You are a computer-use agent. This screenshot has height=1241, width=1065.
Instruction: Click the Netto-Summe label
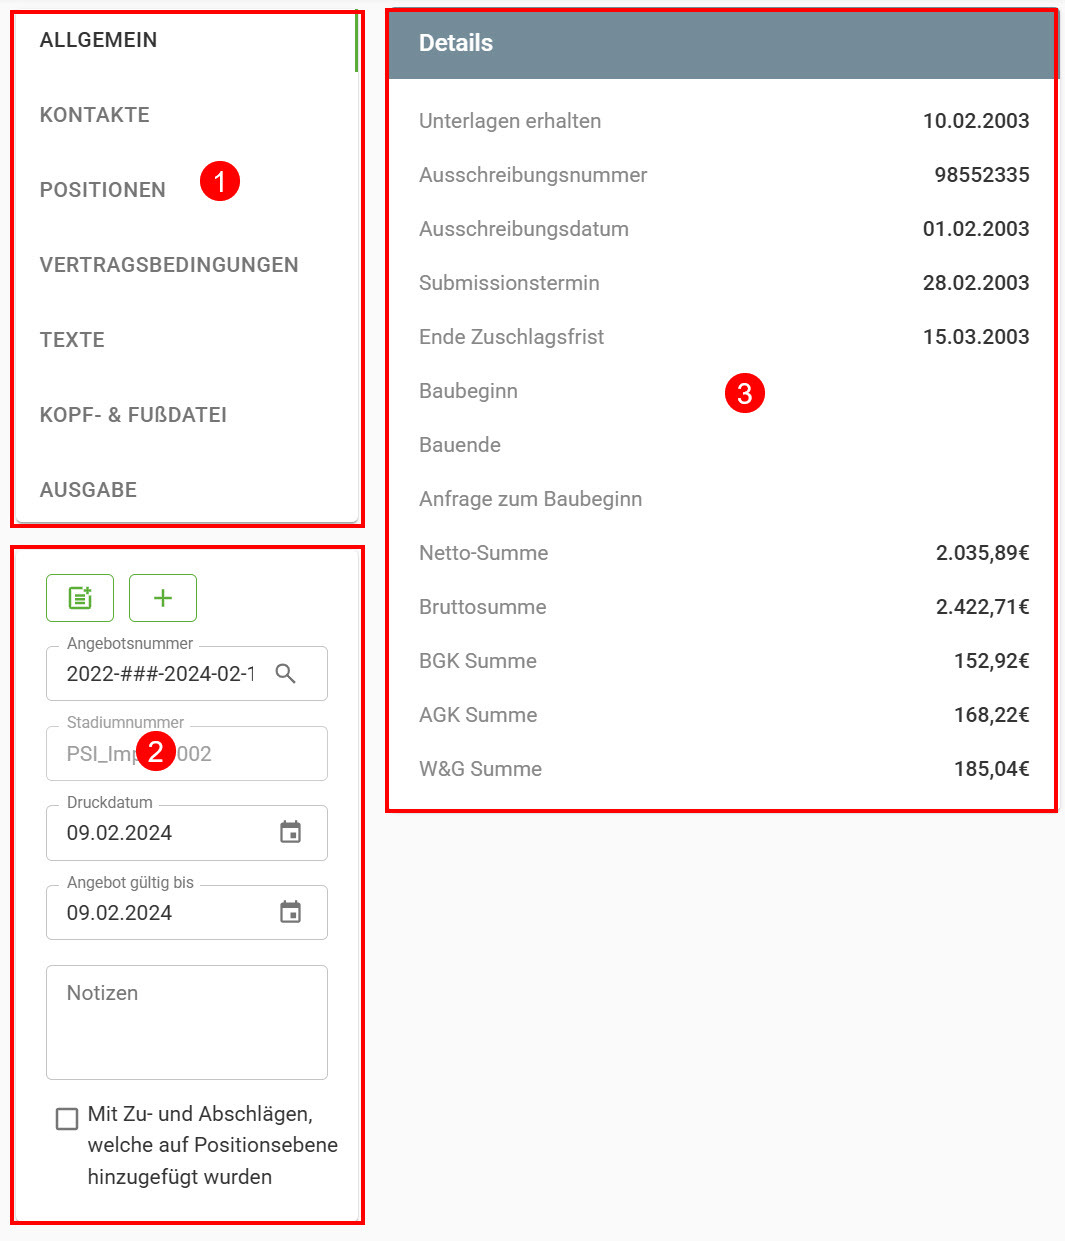pyautogui.click(x=483, y=553)
